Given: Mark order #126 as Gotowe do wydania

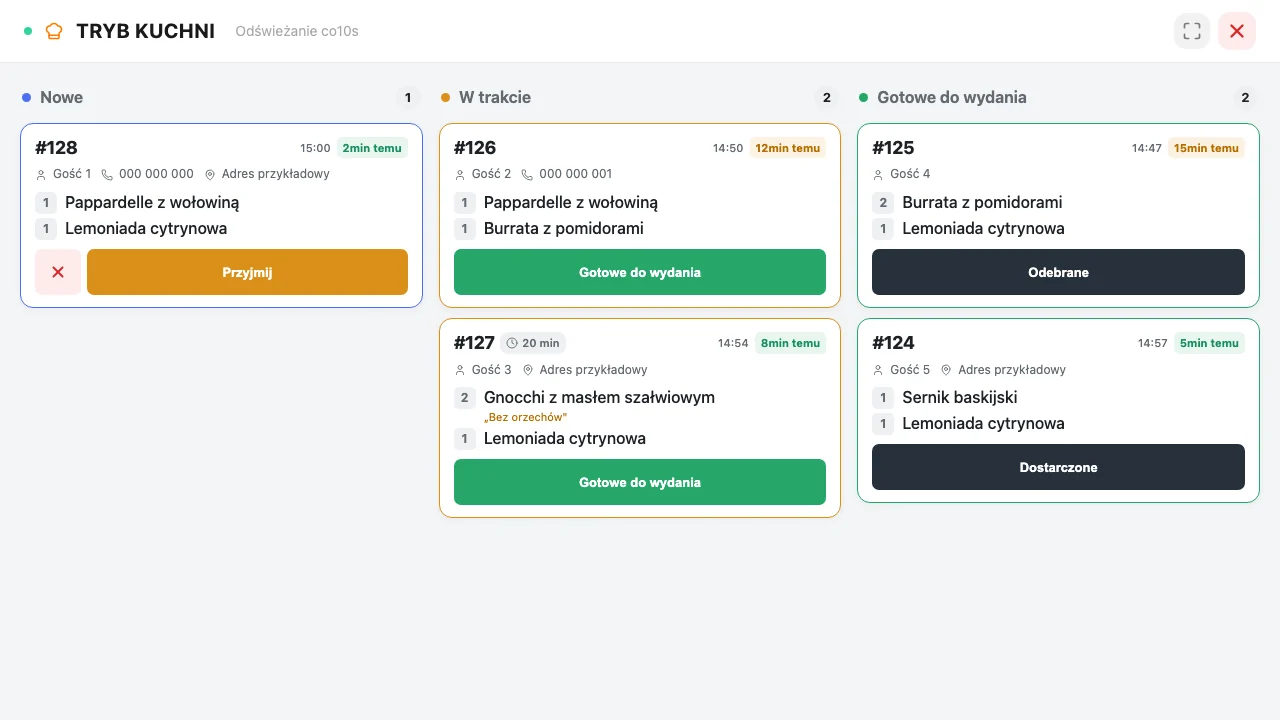Looking at the screenshot, I should (x=640, y=272).
